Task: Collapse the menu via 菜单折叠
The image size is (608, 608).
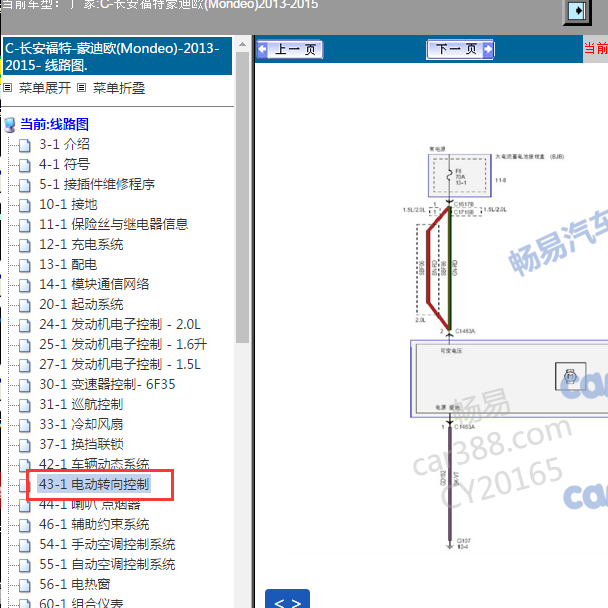Action: pyautogui.click(x=119, y=88)
